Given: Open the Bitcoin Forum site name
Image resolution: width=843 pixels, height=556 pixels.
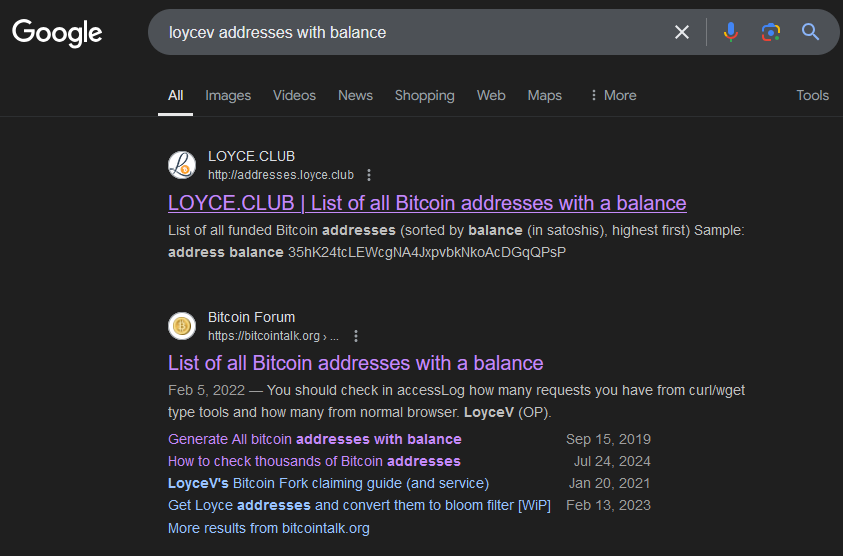Looking at the screenshot, I should 252,317.
